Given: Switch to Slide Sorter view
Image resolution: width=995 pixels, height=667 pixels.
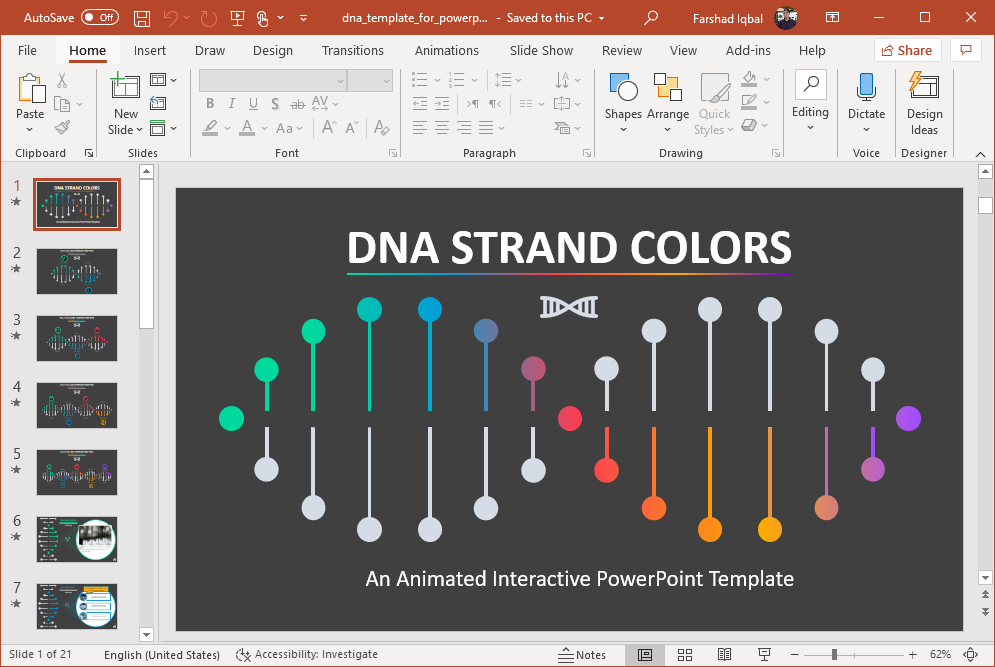Looking at the screenshot, I should 685,655.
